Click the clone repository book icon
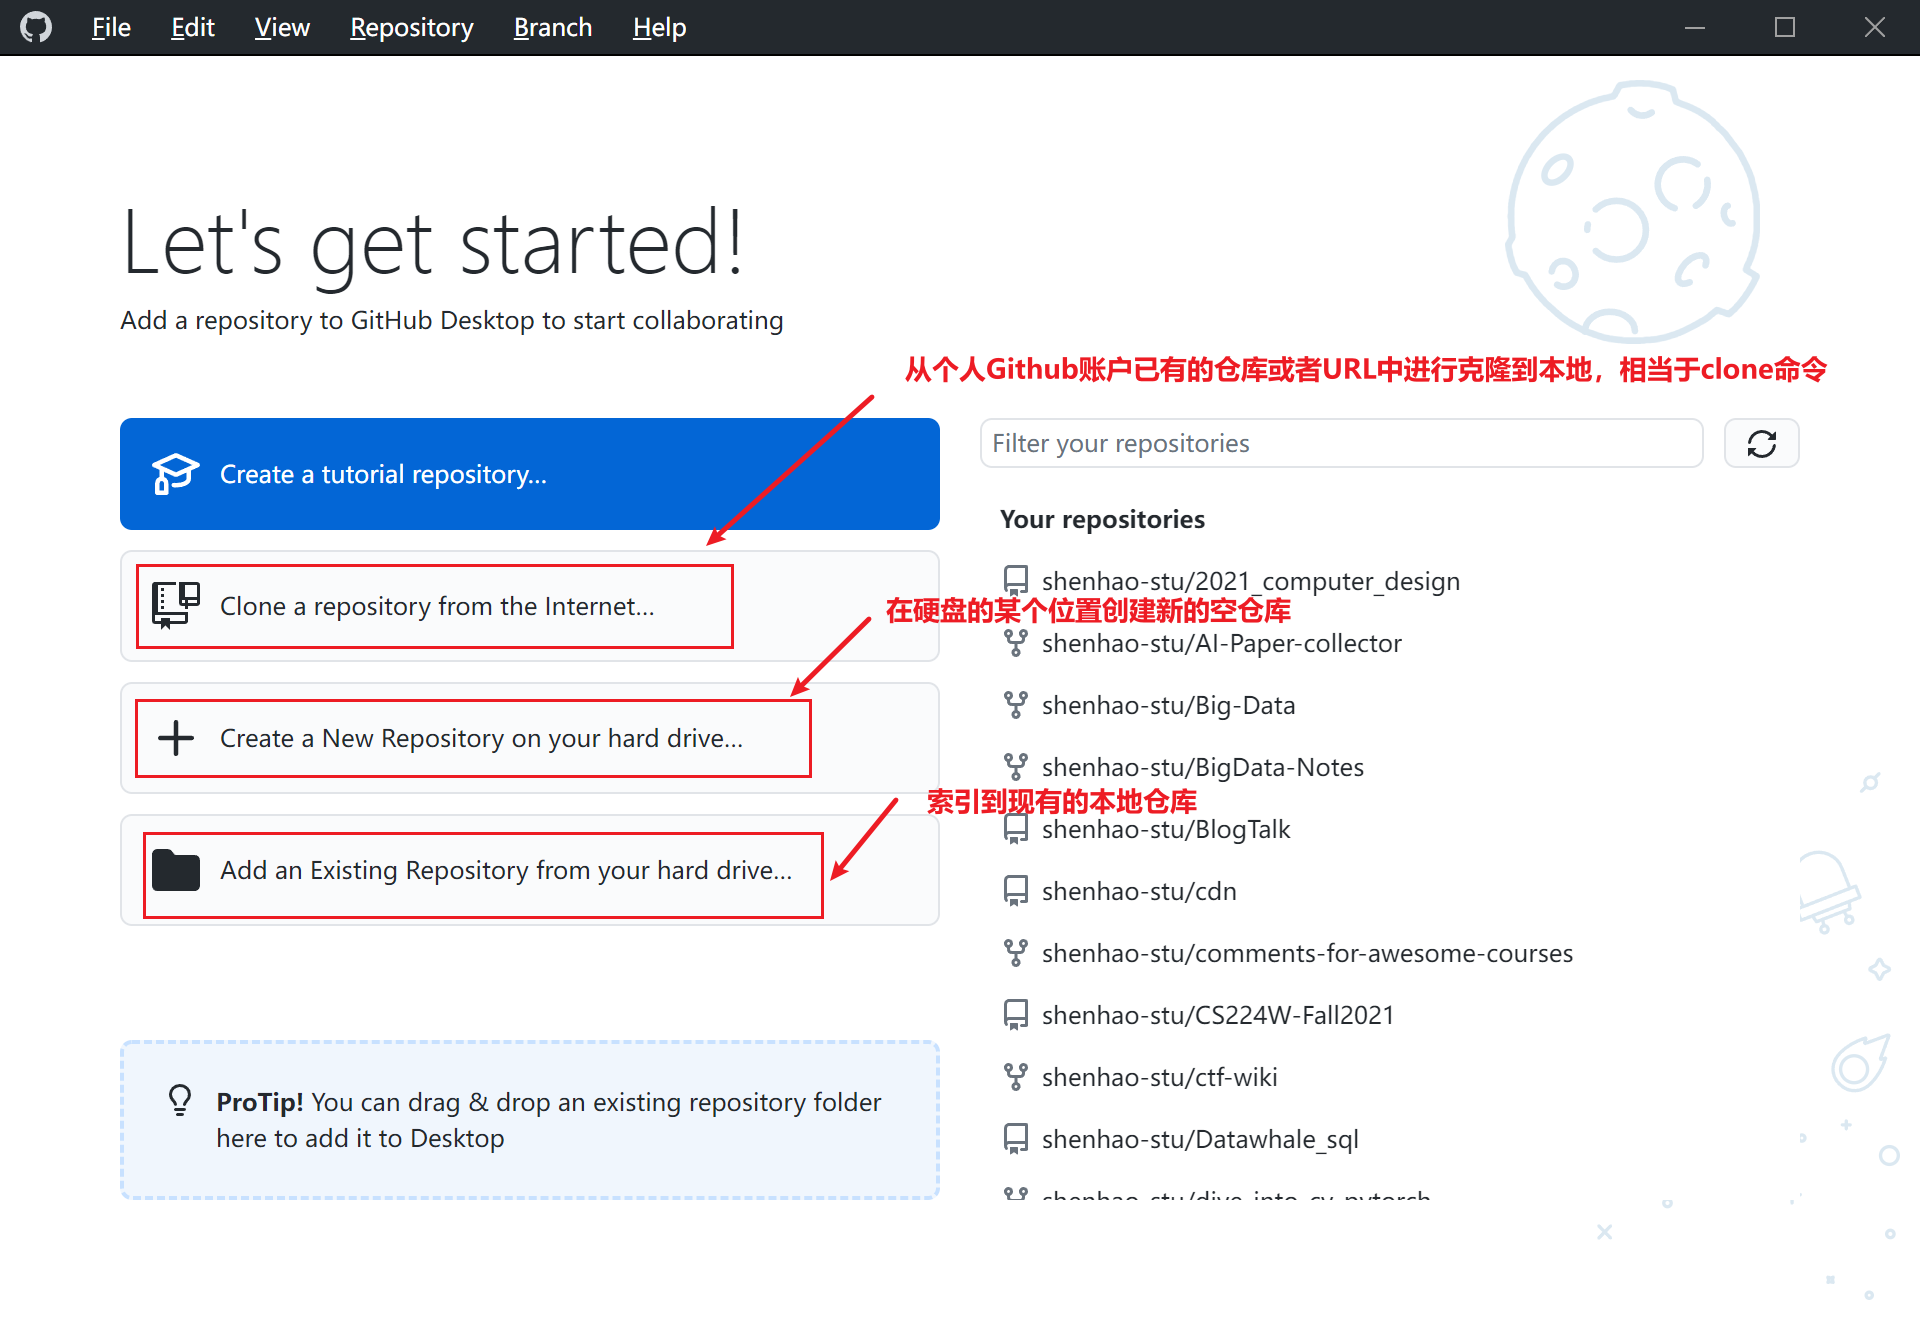This screenshot has height=1320, width=1920. [175, 605]
